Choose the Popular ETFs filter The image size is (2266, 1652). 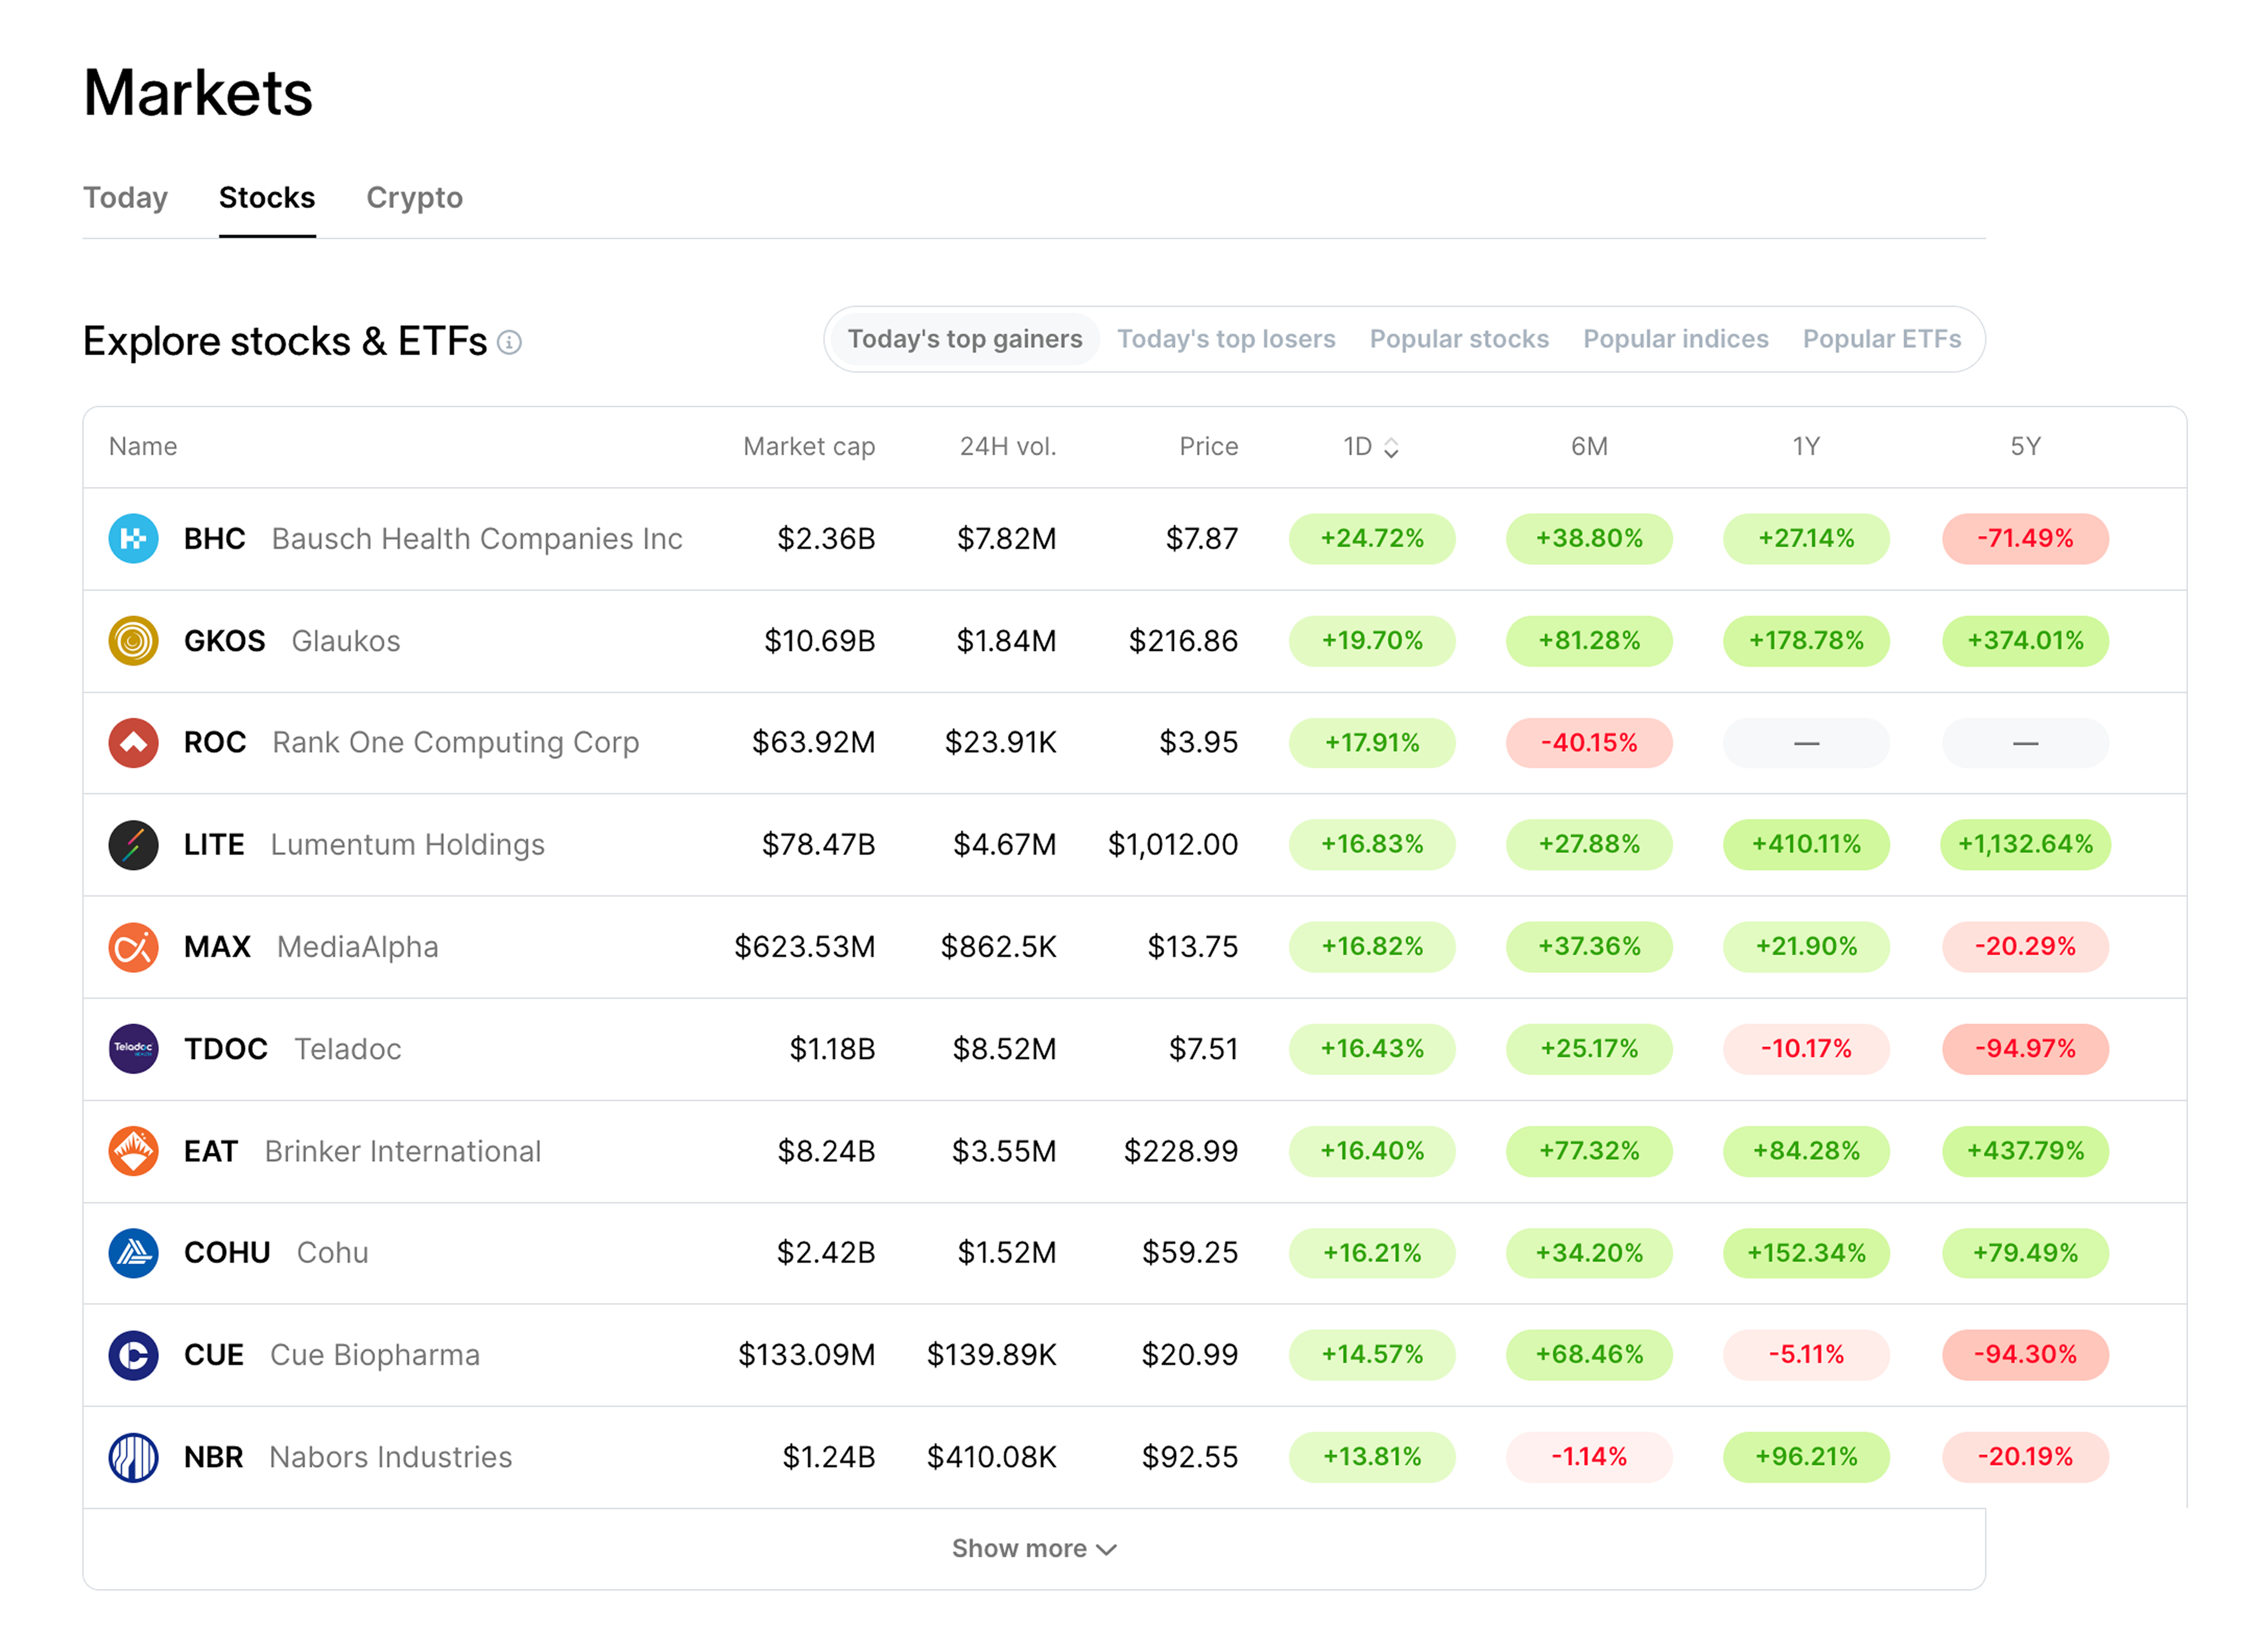click(1882, 339)
